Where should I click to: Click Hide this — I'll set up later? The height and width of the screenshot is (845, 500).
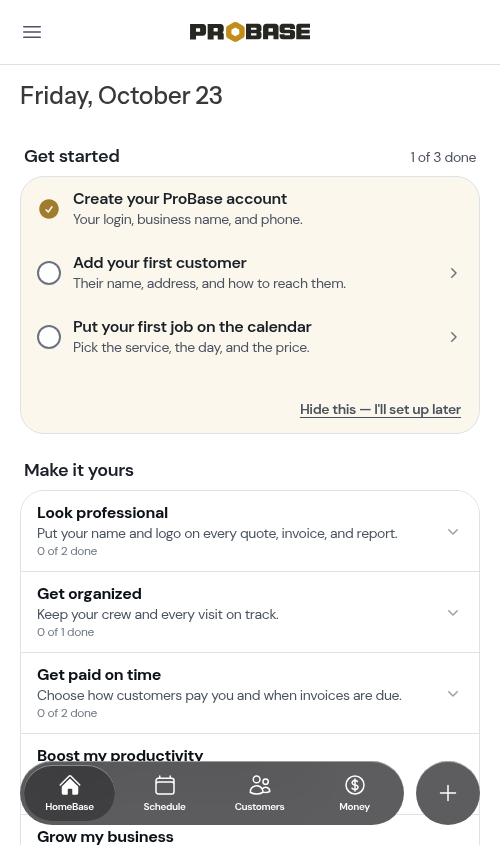pyautogui.click(x=380, y=410)
